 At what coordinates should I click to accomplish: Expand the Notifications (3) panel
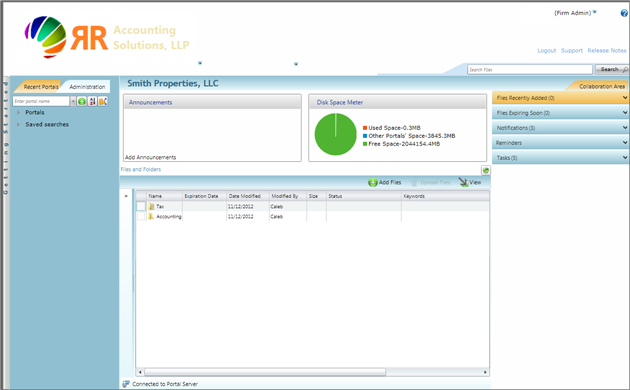point(560,128)
